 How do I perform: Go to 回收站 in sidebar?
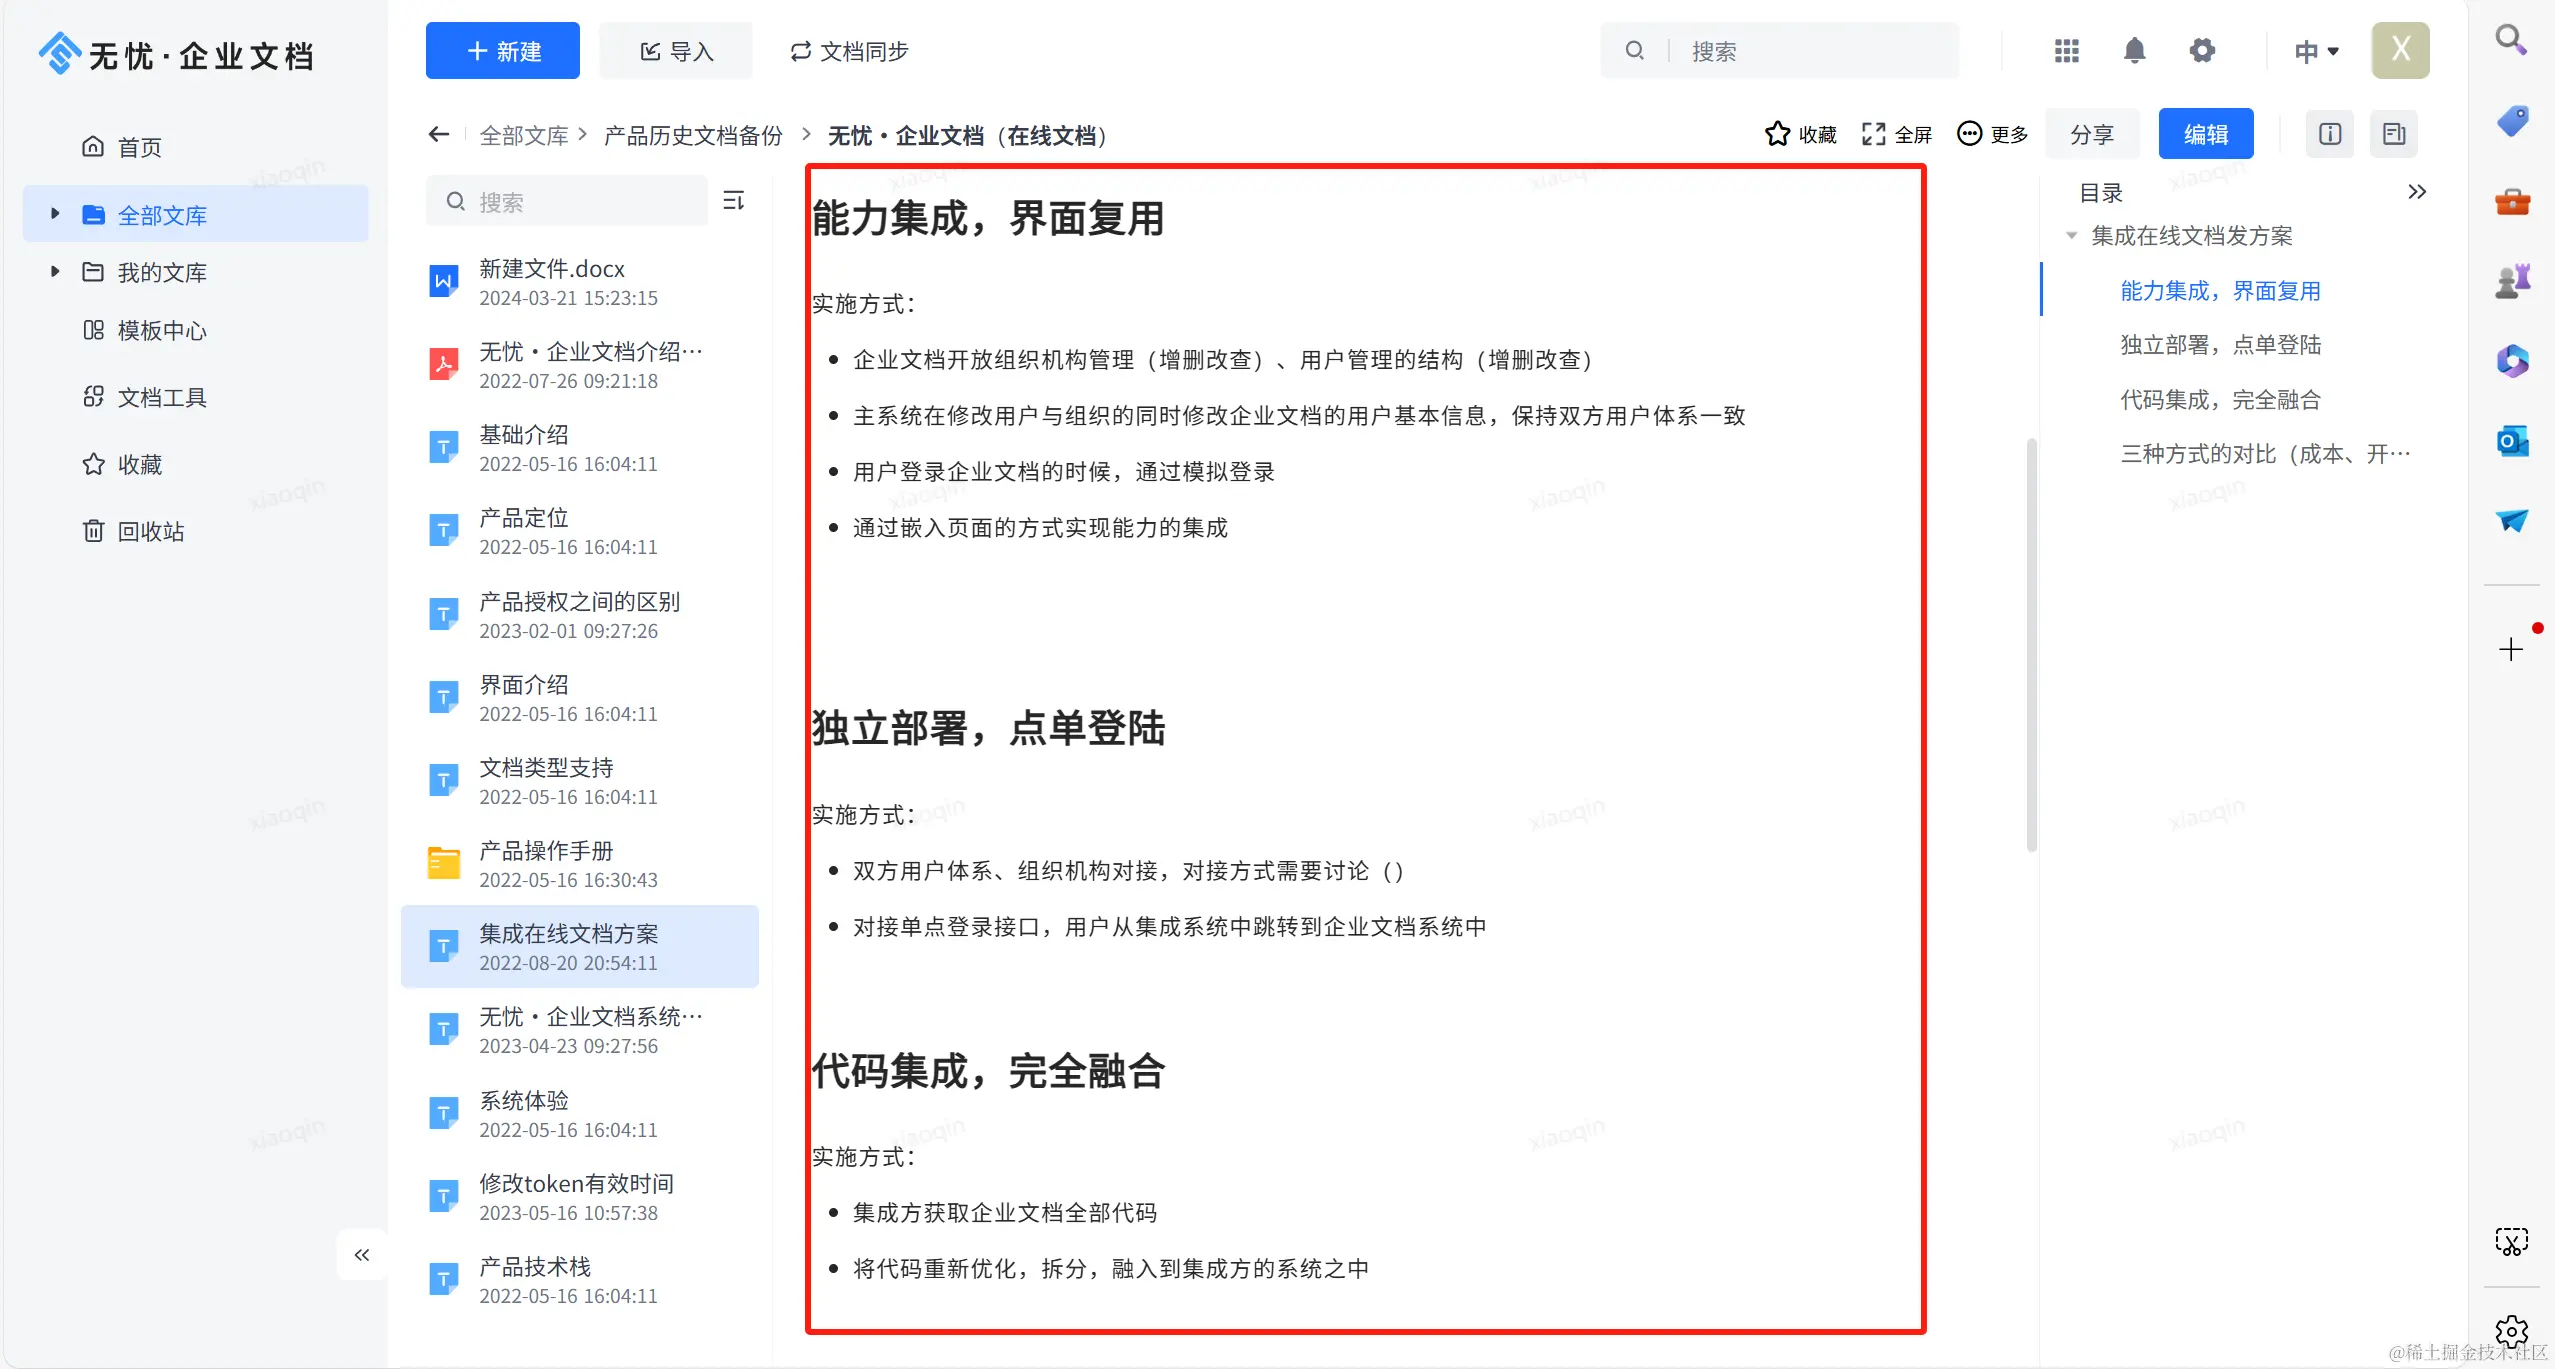coord(150,532)
